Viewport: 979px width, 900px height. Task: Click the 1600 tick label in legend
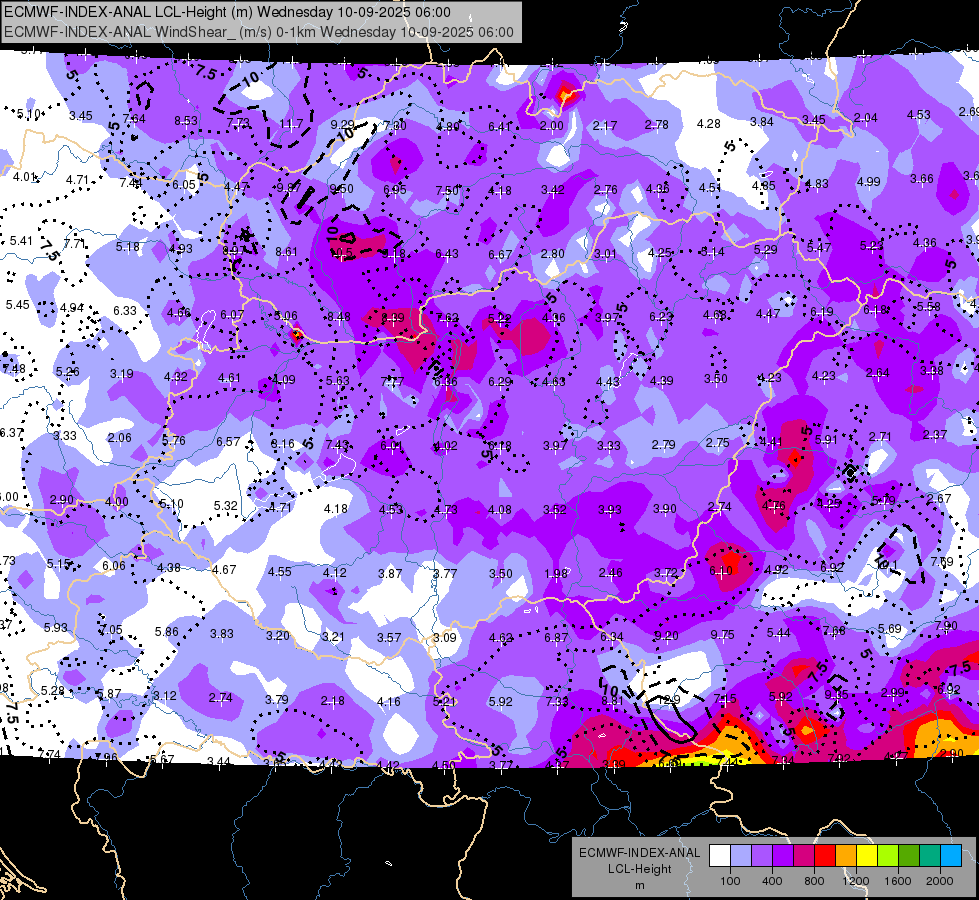[898, 881]
